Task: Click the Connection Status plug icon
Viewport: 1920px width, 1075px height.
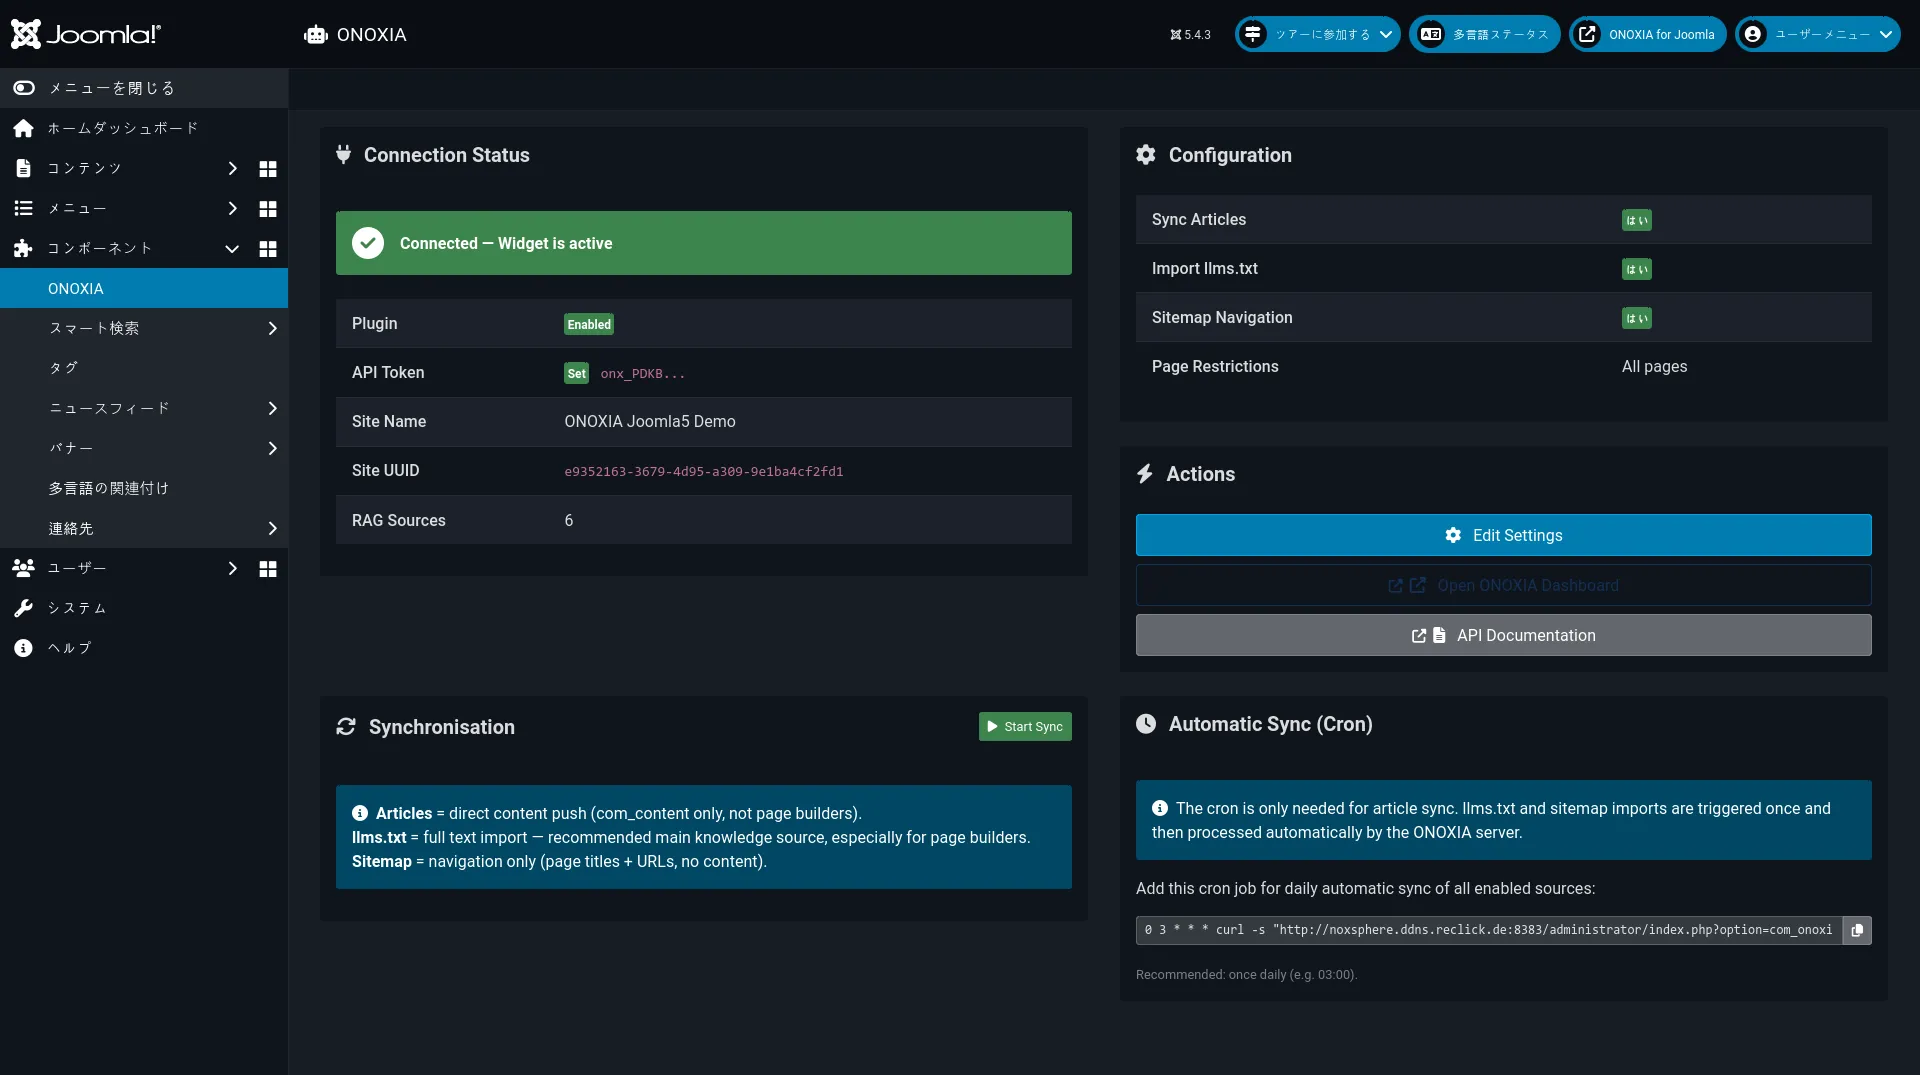Action: (x=344, y=154)
